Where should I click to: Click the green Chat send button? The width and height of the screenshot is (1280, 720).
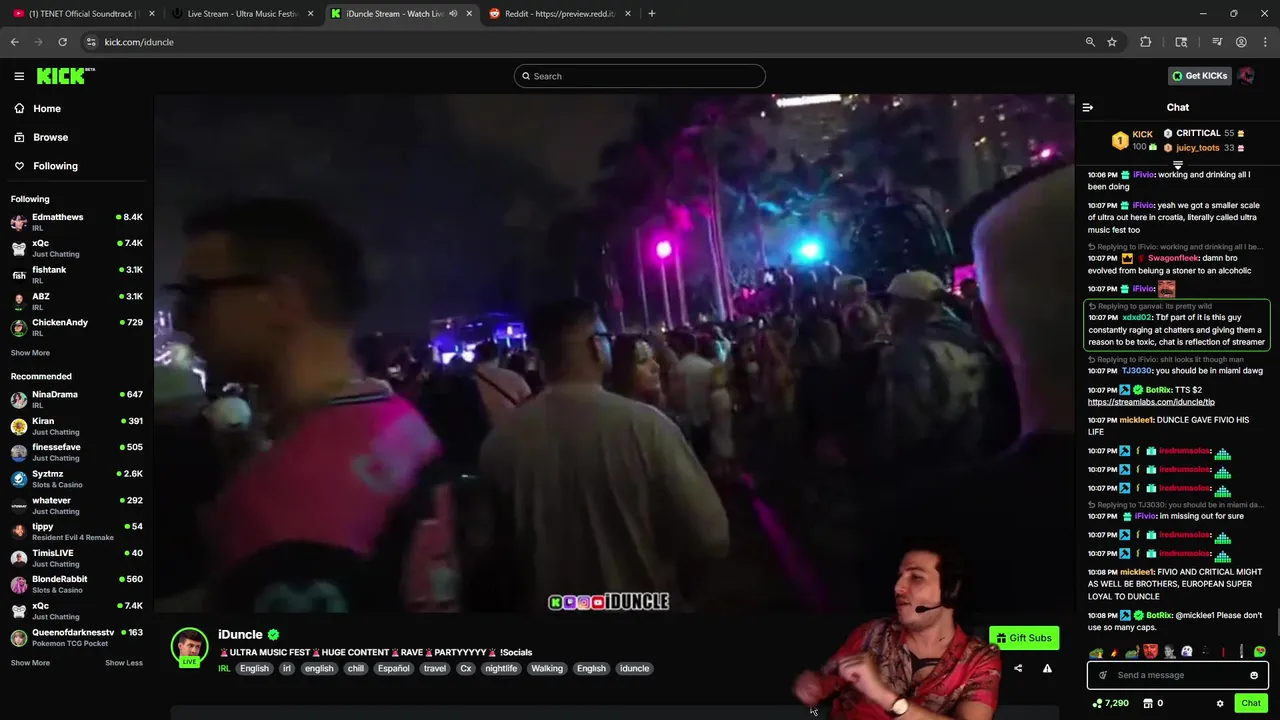click(x=1251, y=704)
